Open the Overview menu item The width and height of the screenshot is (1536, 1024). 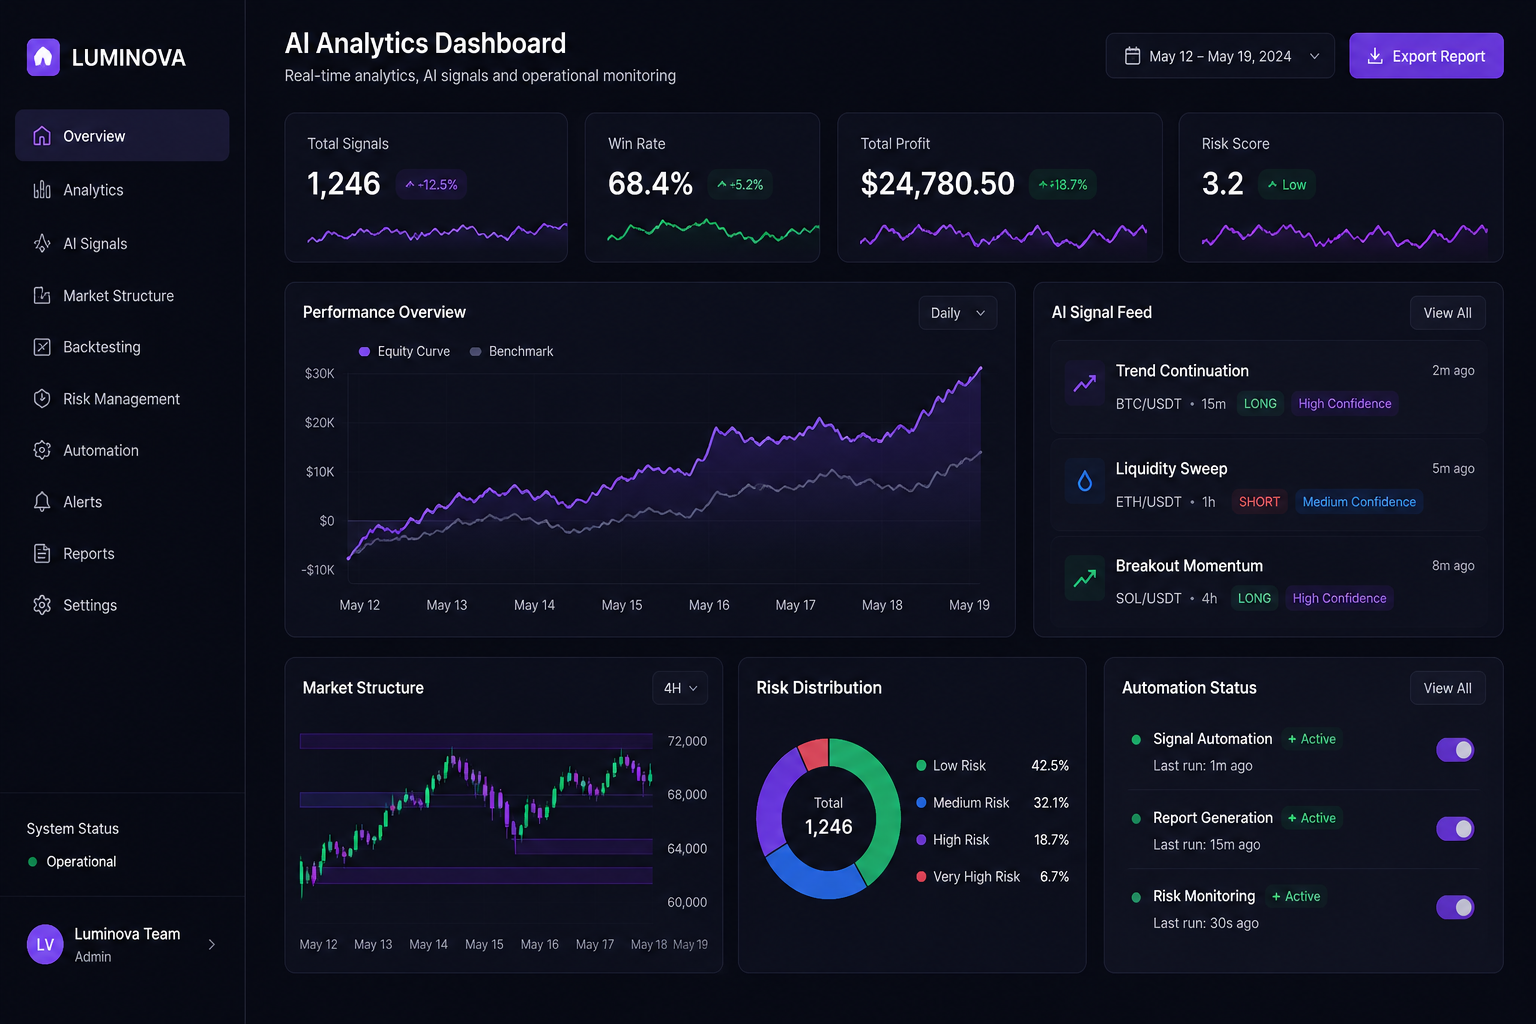point(122,136)
